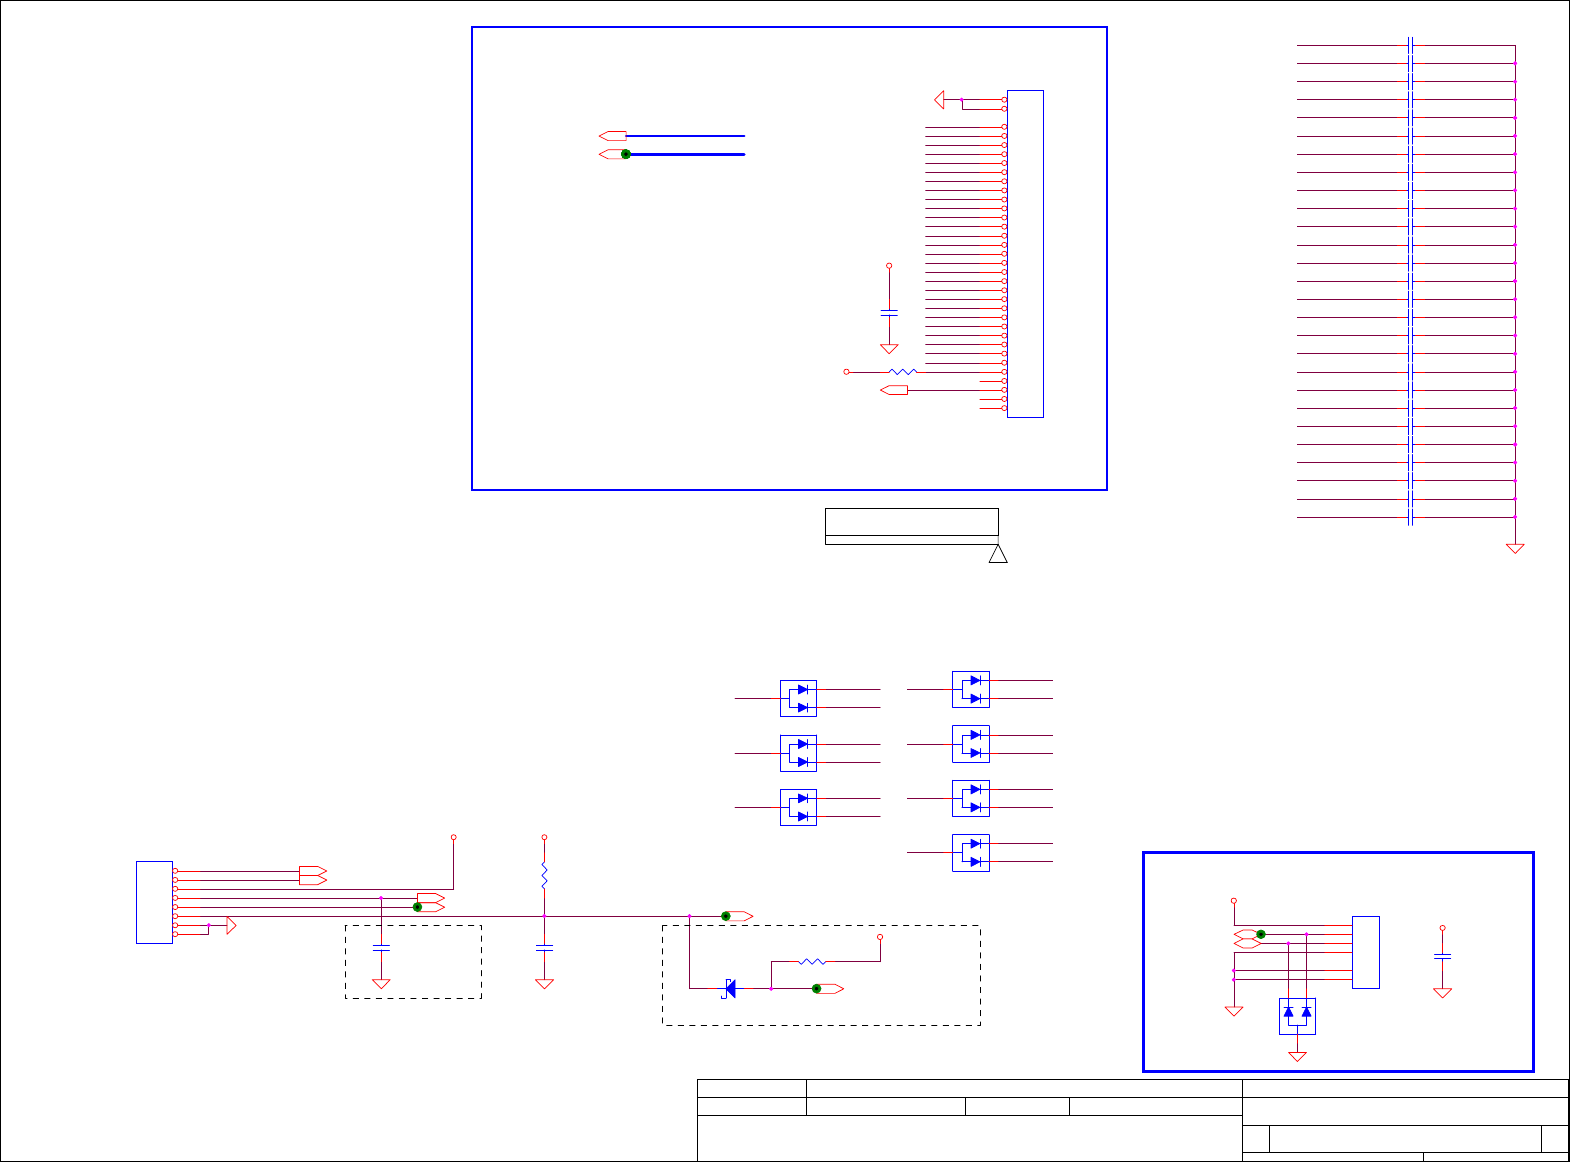This screenshot has width=1570, height=1162.
Task: Select the empty label box beneath the top frame
Action: coord(912,526)
